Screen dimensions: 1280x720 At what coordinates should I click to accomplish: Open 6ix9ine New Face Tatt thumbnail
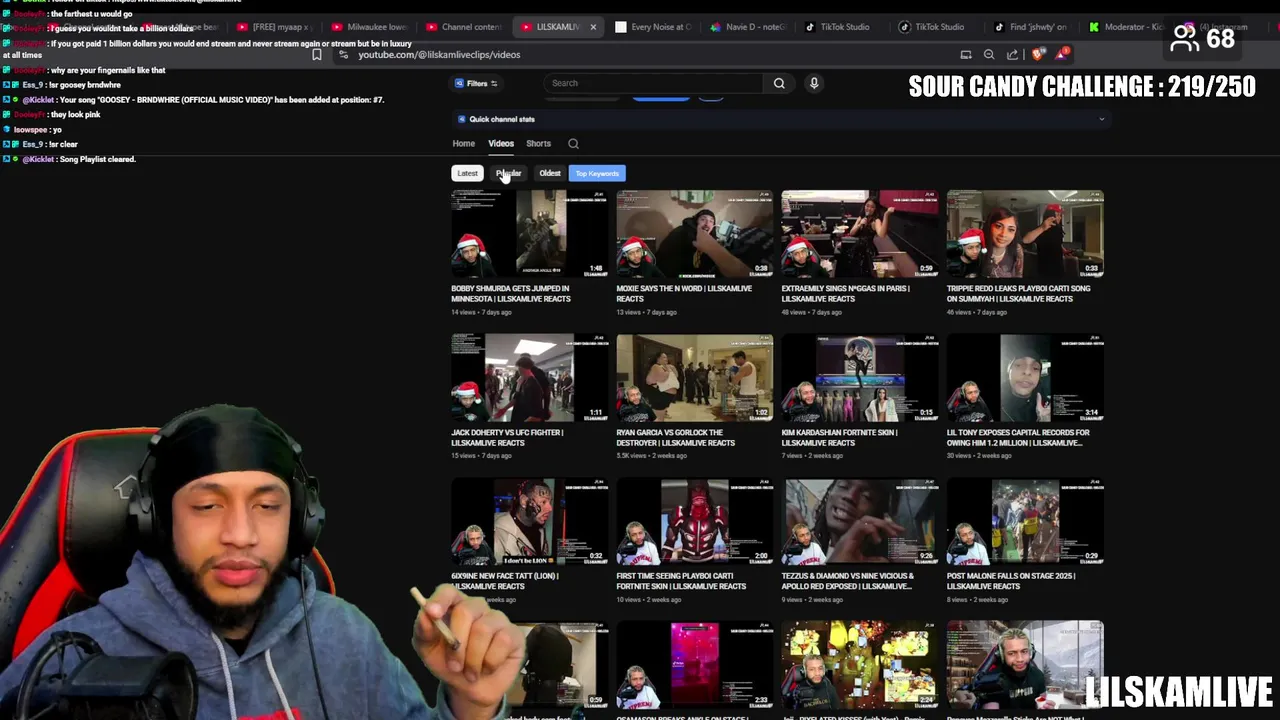(529, 521)
